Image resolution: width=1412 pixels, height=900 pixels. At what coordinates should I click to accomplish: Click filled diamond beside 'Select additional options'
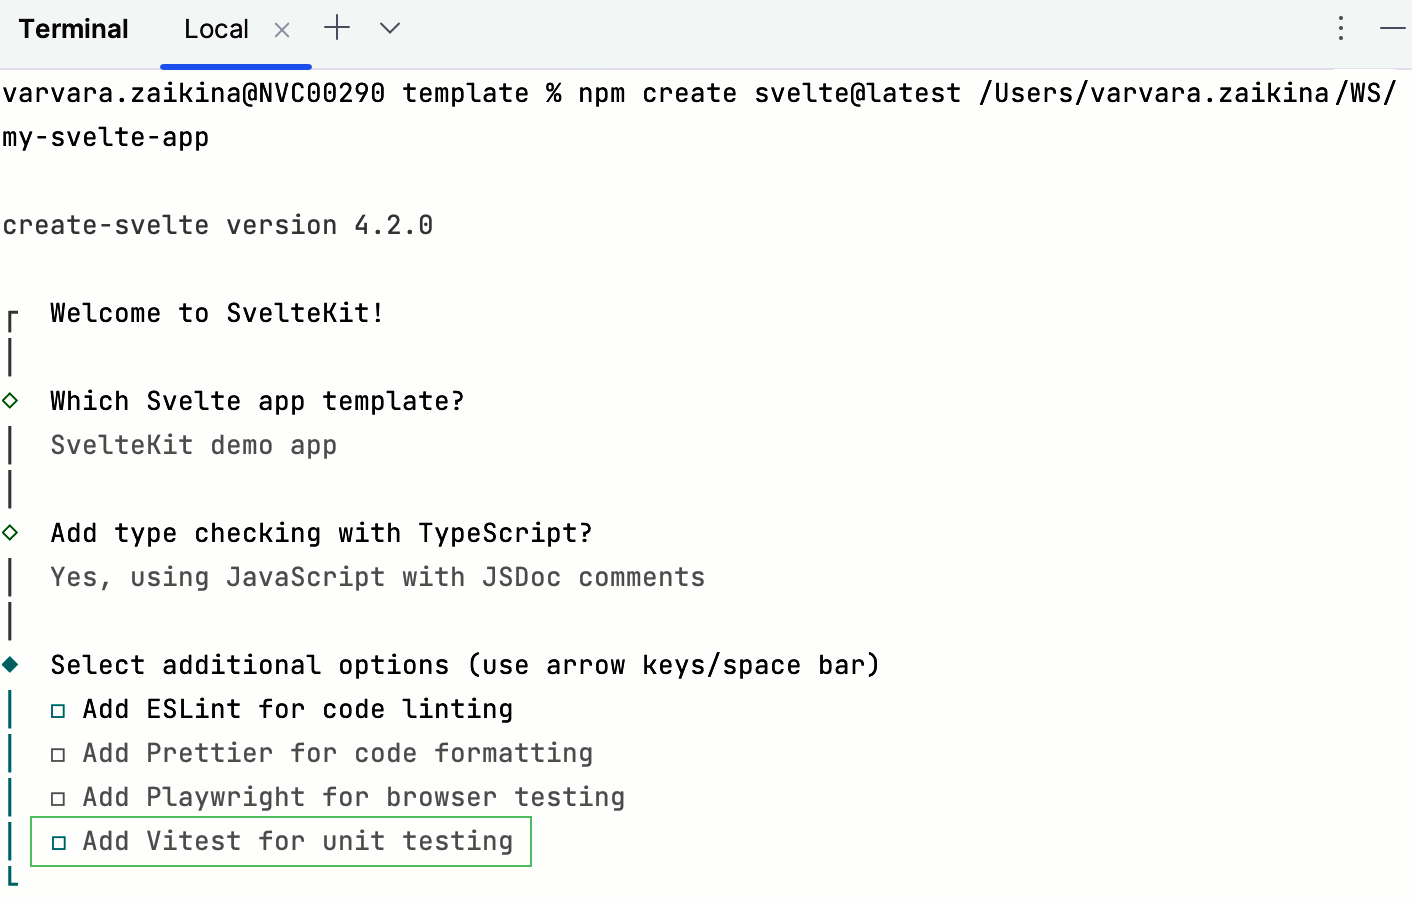(10, 665)
